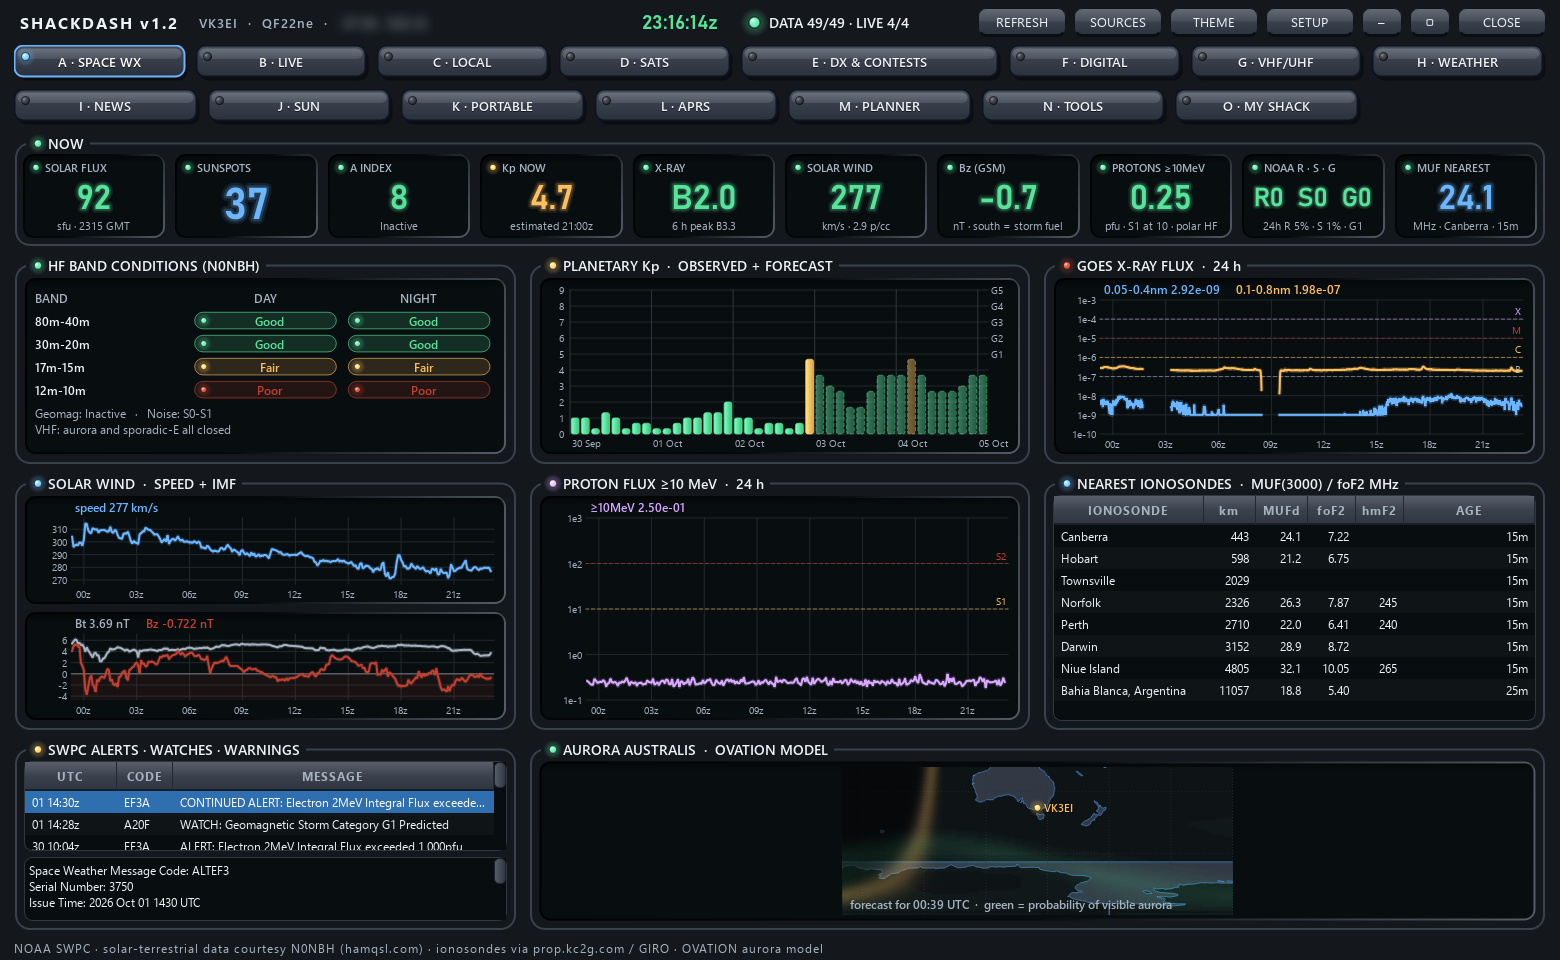Screen dimensions: 1560x960
Task: Sort by the km column header
Action: tap(1228, 510)
